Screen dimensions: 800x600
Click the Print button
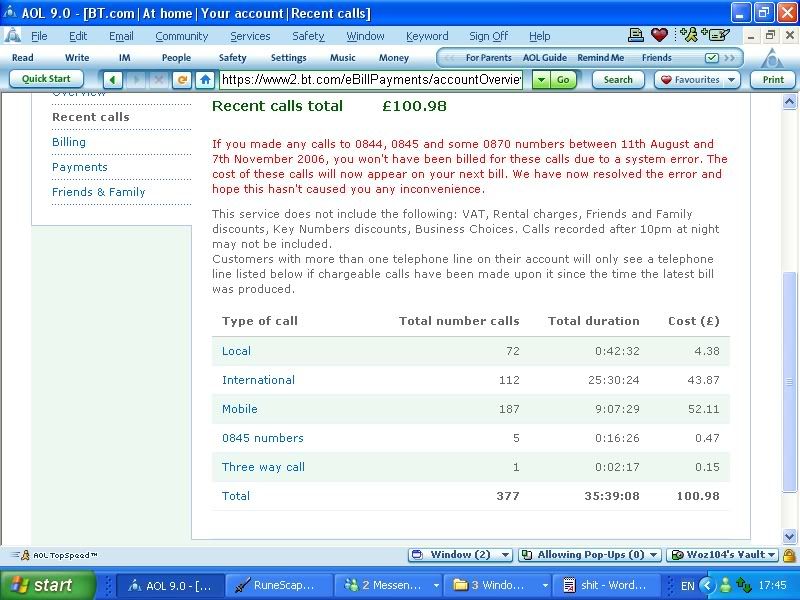click(773, 80)
